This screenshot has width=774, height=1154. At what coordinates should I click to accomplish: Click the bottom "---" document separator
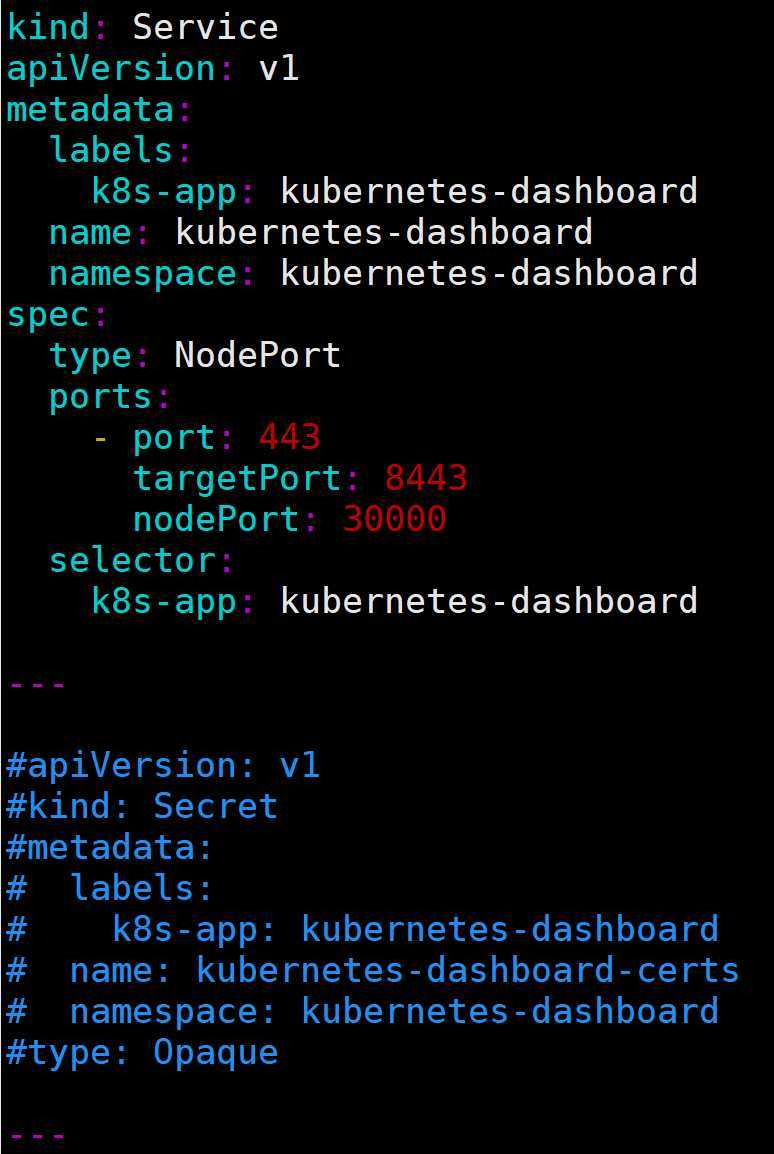click(37, 1135)
